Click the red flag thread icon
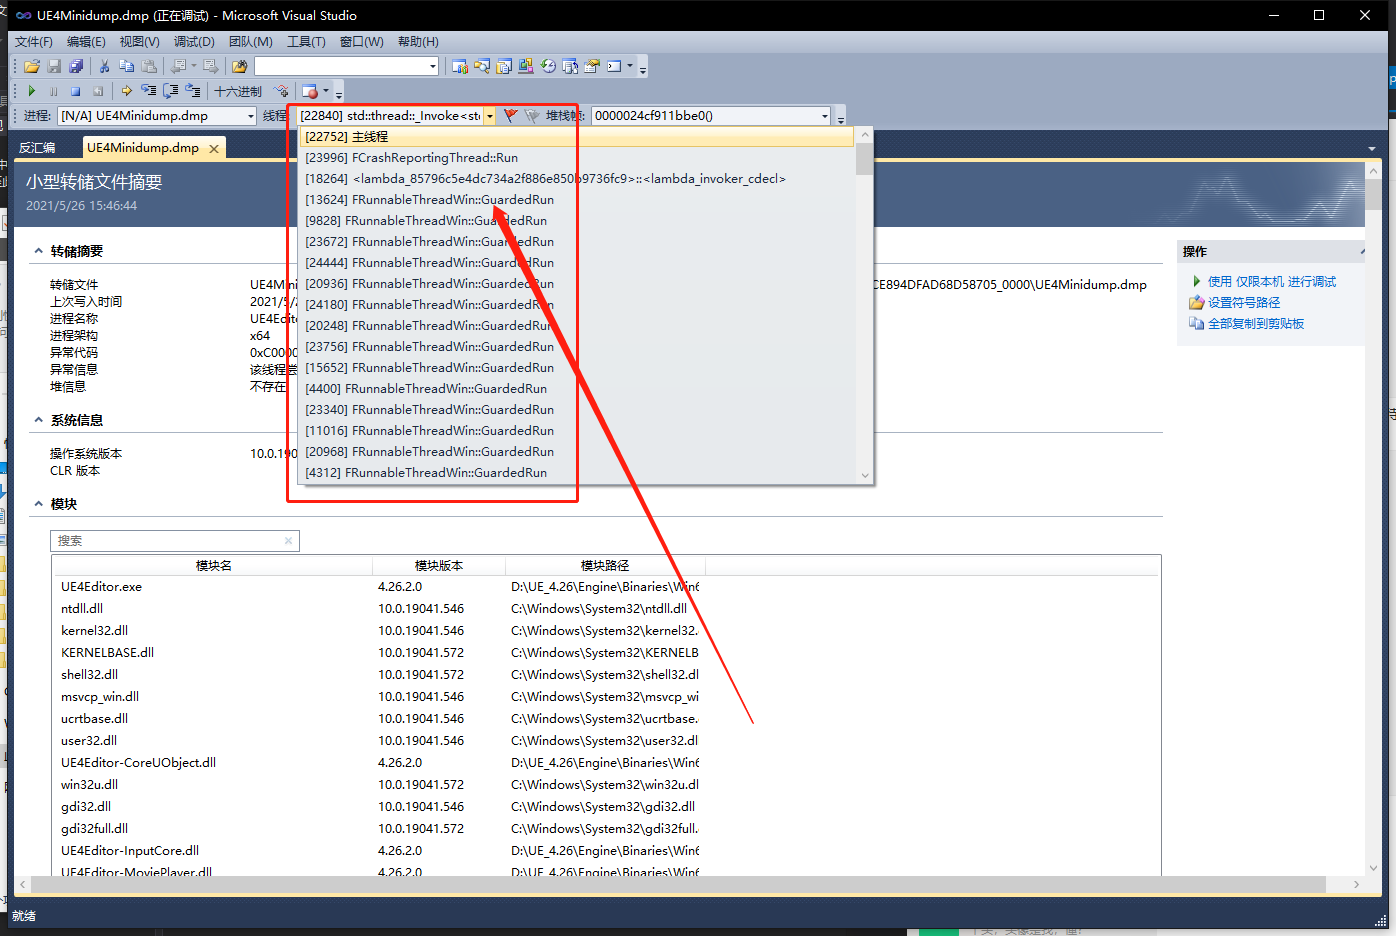 [x=510, y=116]
